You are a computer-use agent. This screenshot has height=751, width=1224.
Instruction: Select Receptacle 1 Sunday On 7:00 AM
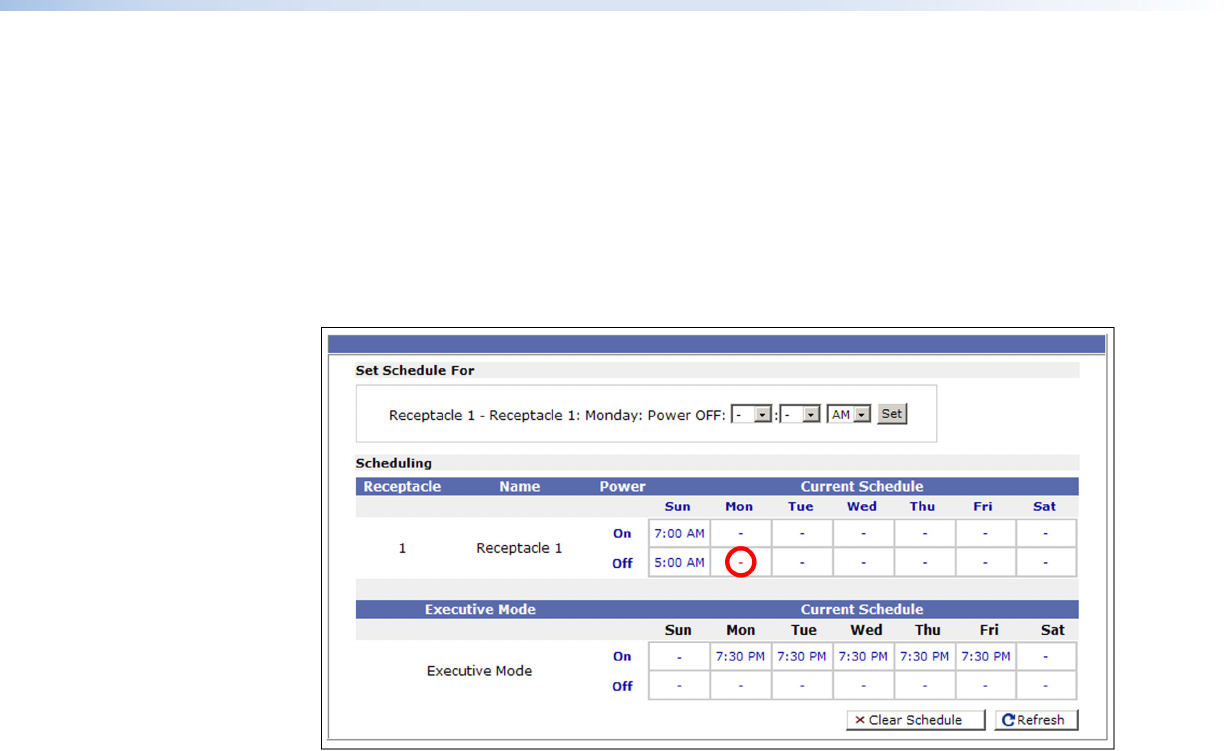[x=679, y=534]
